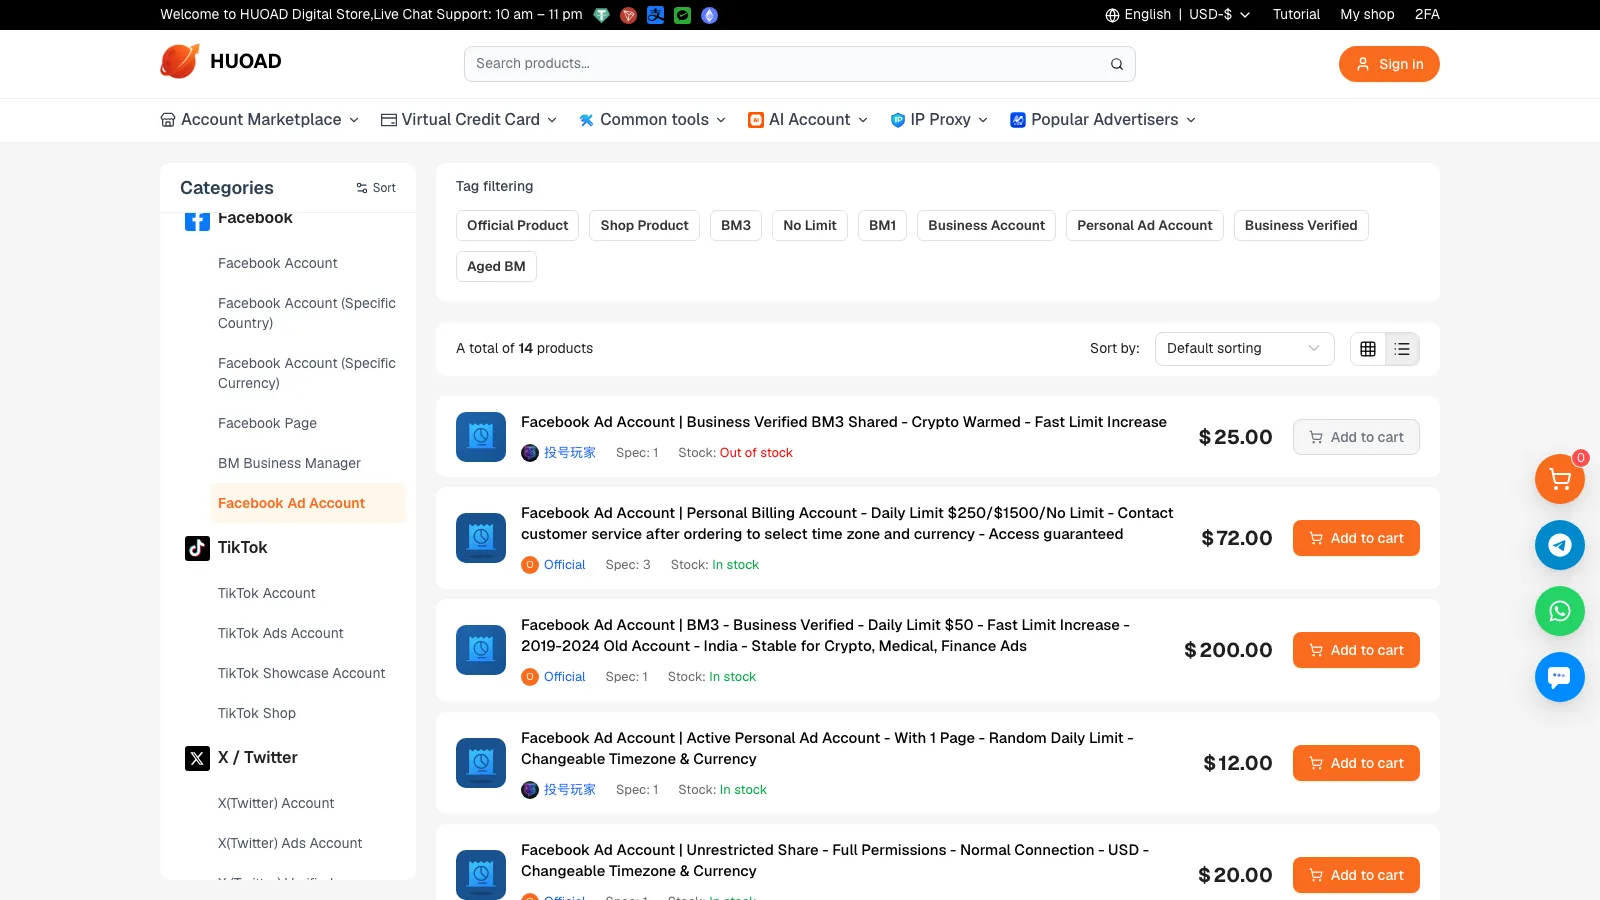This screenshot has width=1600, height=900.
Task: Click thumbnail icon of $12.00 Active Personal Ad product
Action: point(481,763)
